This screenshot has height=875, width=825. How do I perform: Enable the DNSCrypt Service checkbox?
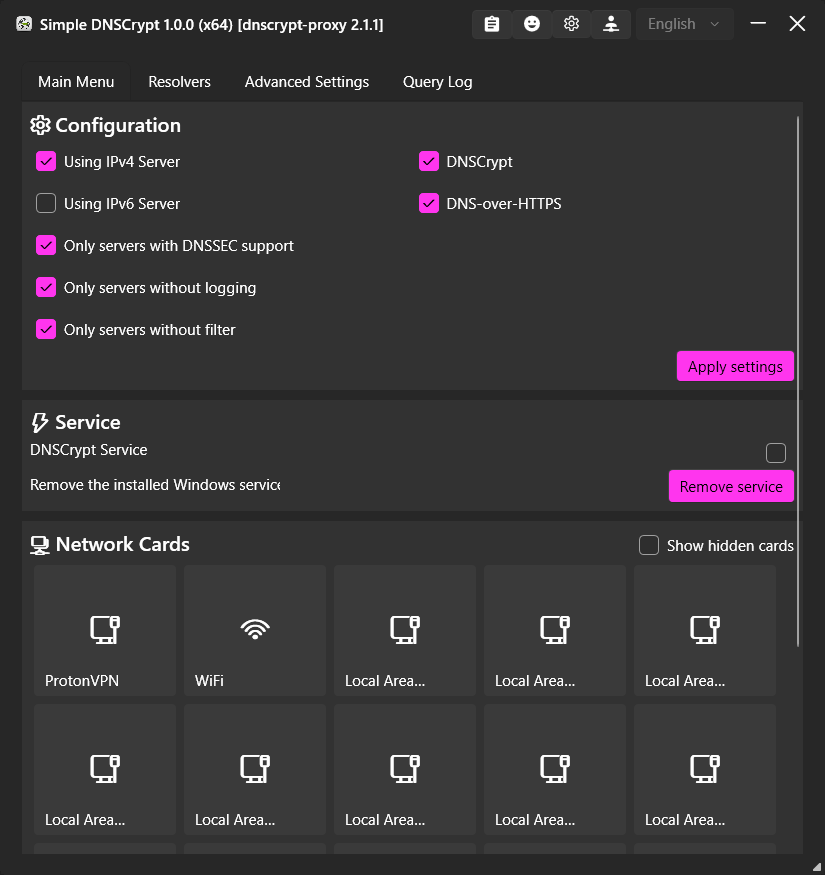pos(776,453)
